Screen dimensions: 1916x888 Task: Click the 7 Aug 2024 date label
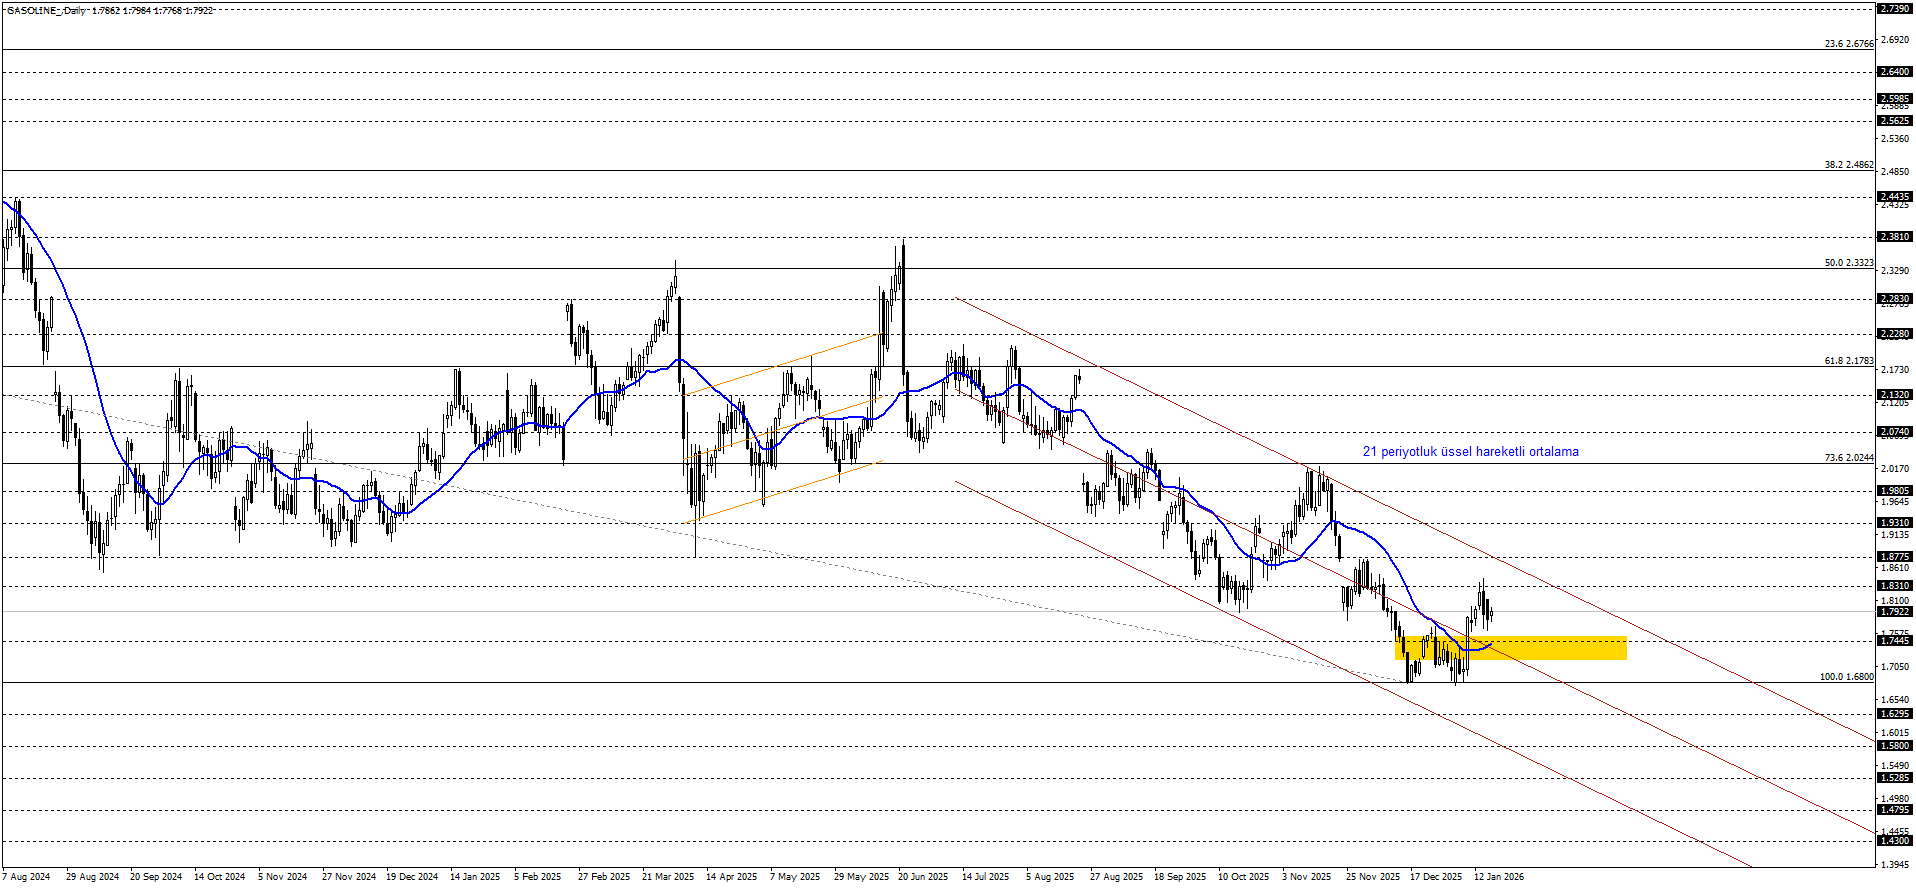27,877
